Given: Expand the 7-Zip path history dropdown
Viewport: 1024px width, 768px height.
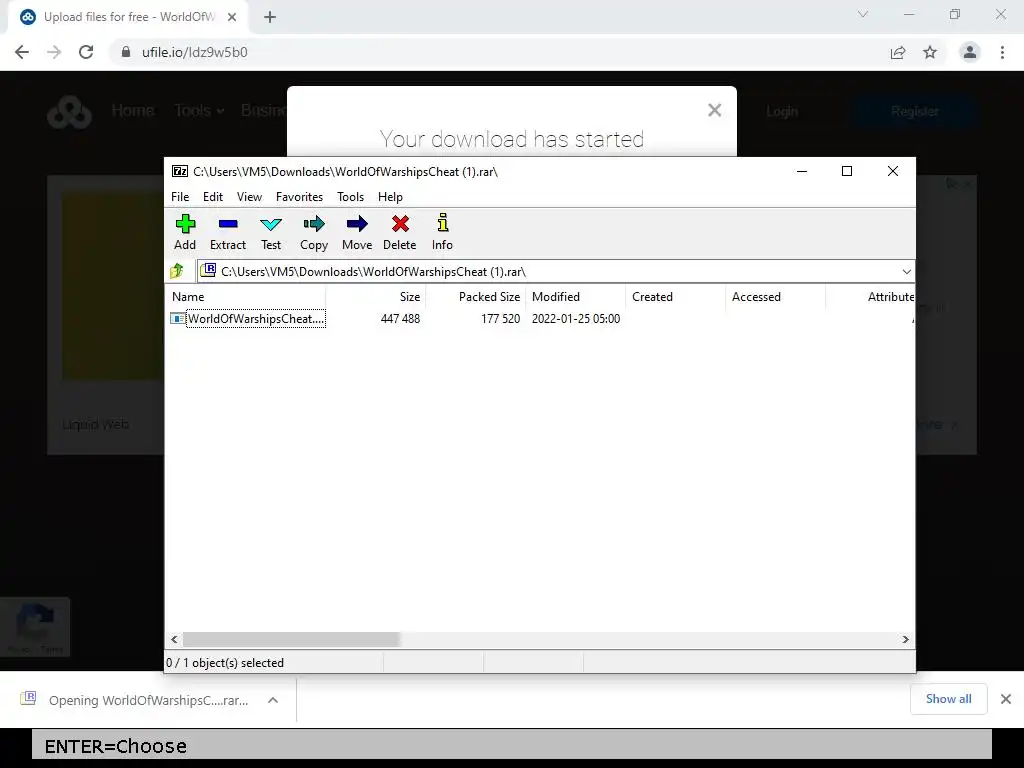Looking at the screenshot, I should click(906, 272).
